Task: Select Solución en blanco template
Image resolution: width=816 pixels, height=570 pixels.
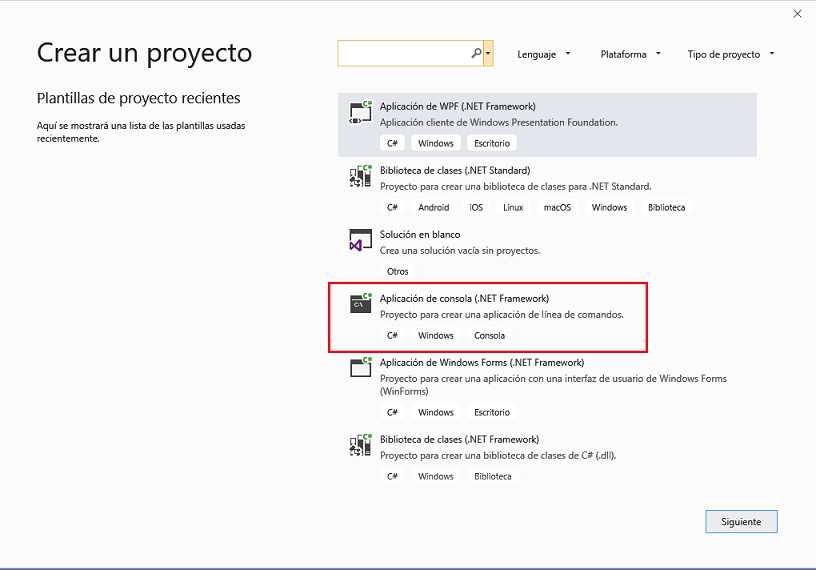Action: click(547, 253)
